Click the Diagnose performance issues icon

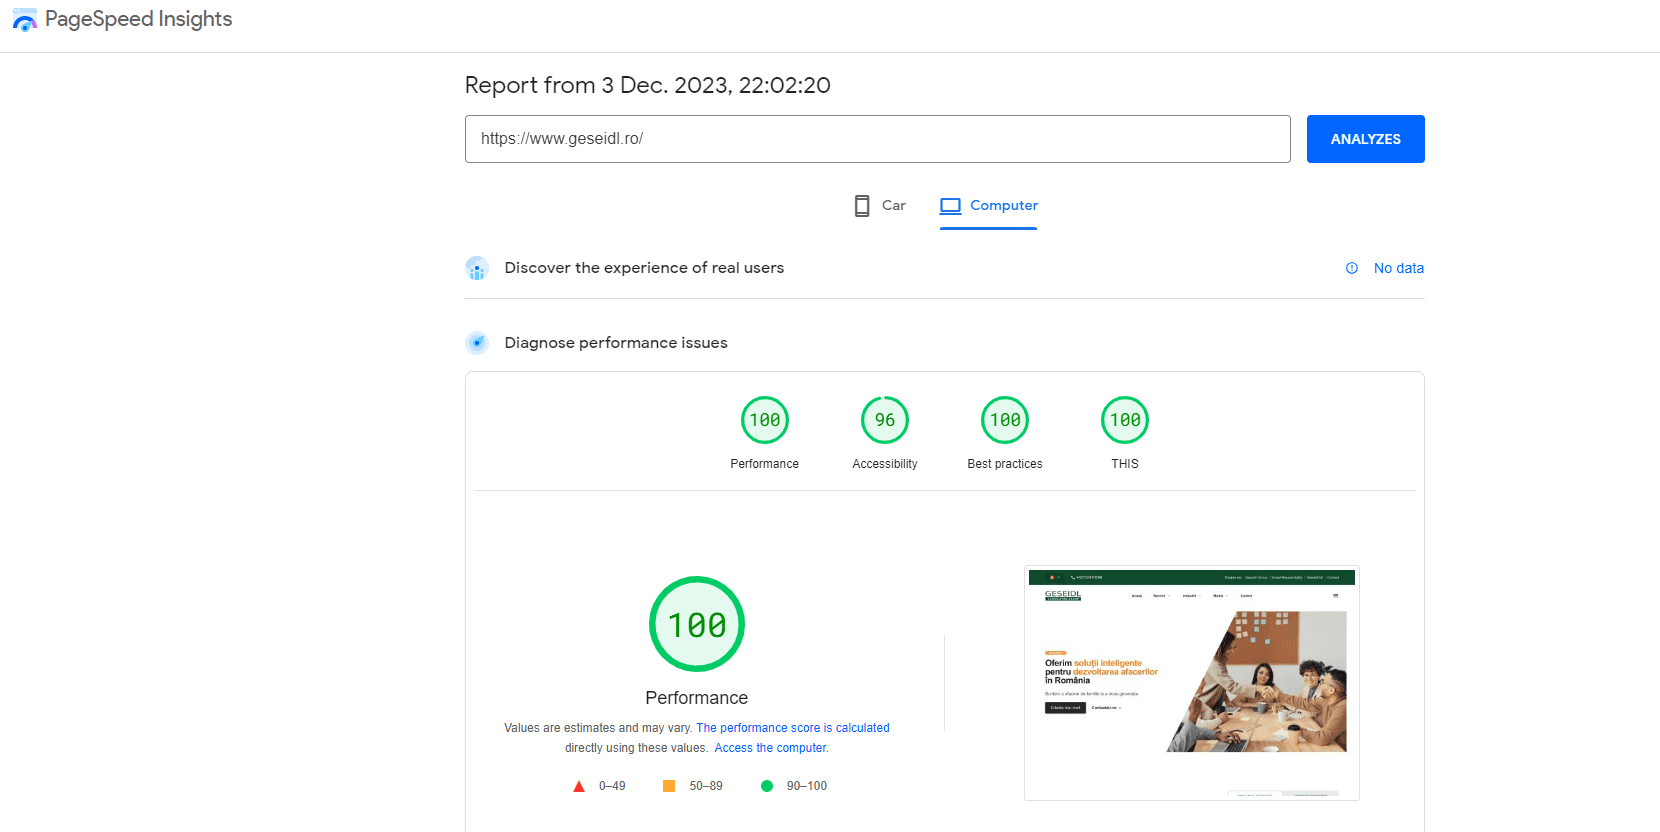(x=477, y=343)
